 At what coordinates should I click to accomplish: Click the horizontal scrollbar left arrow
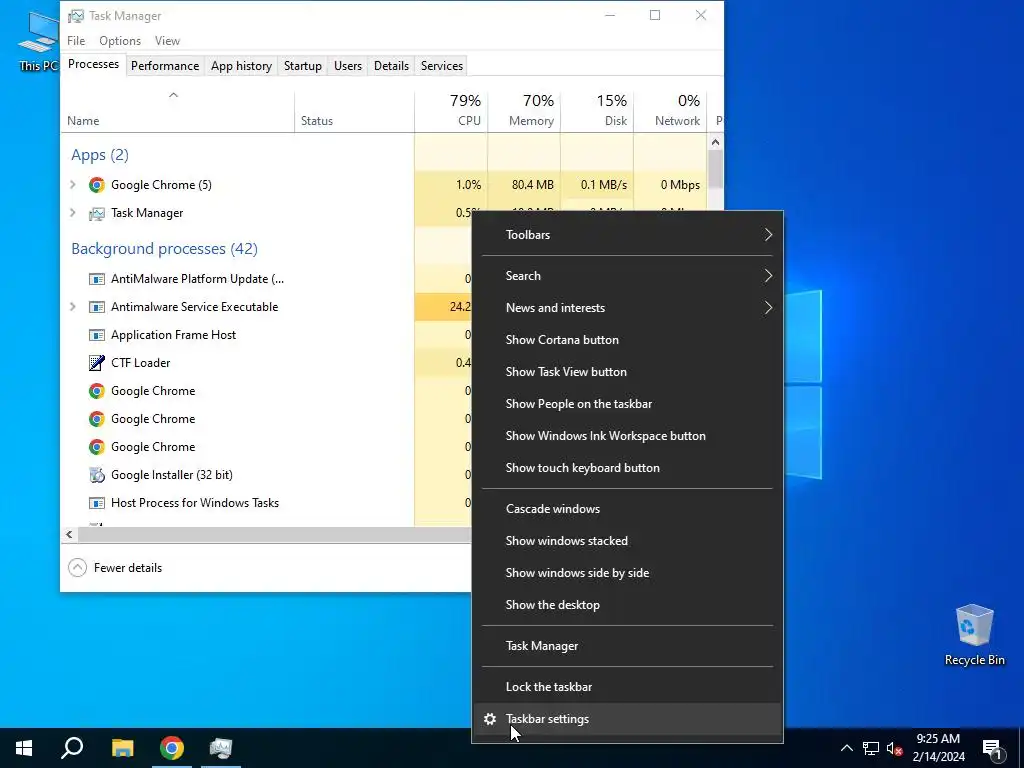pyautogui.click(x=69, y=535)
